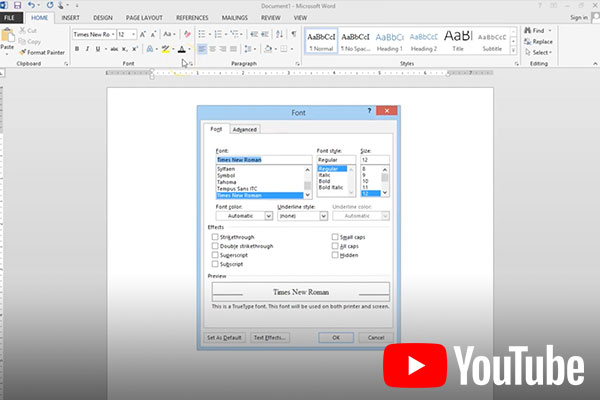Image resolution: width=600 pixels, height=400 pixels.
Task: Open the Underline style dropdown
Action: 324,216
